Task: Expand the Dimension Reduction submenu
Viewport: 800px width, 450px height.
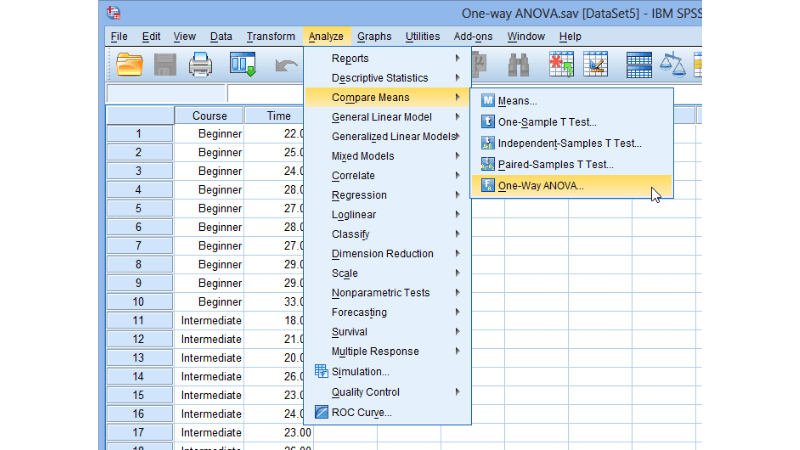Action: [x=387, y=254]
